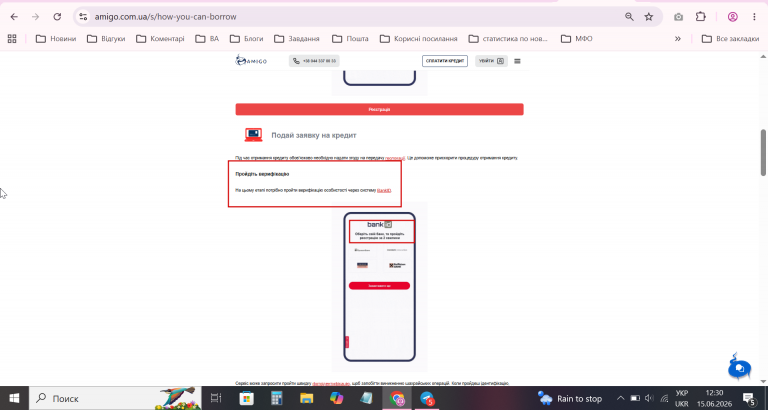Click the СПЛАТИТИ КРЕДИТ button
This screenshot has width=768, height=410.
pos(445,61)
